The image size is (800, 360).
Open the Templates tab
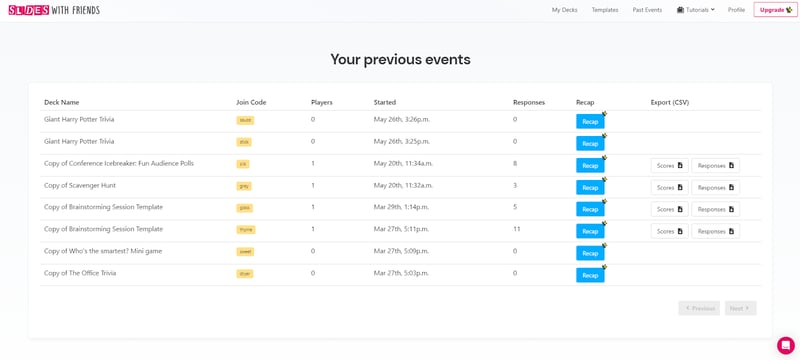tap(605, 10)
